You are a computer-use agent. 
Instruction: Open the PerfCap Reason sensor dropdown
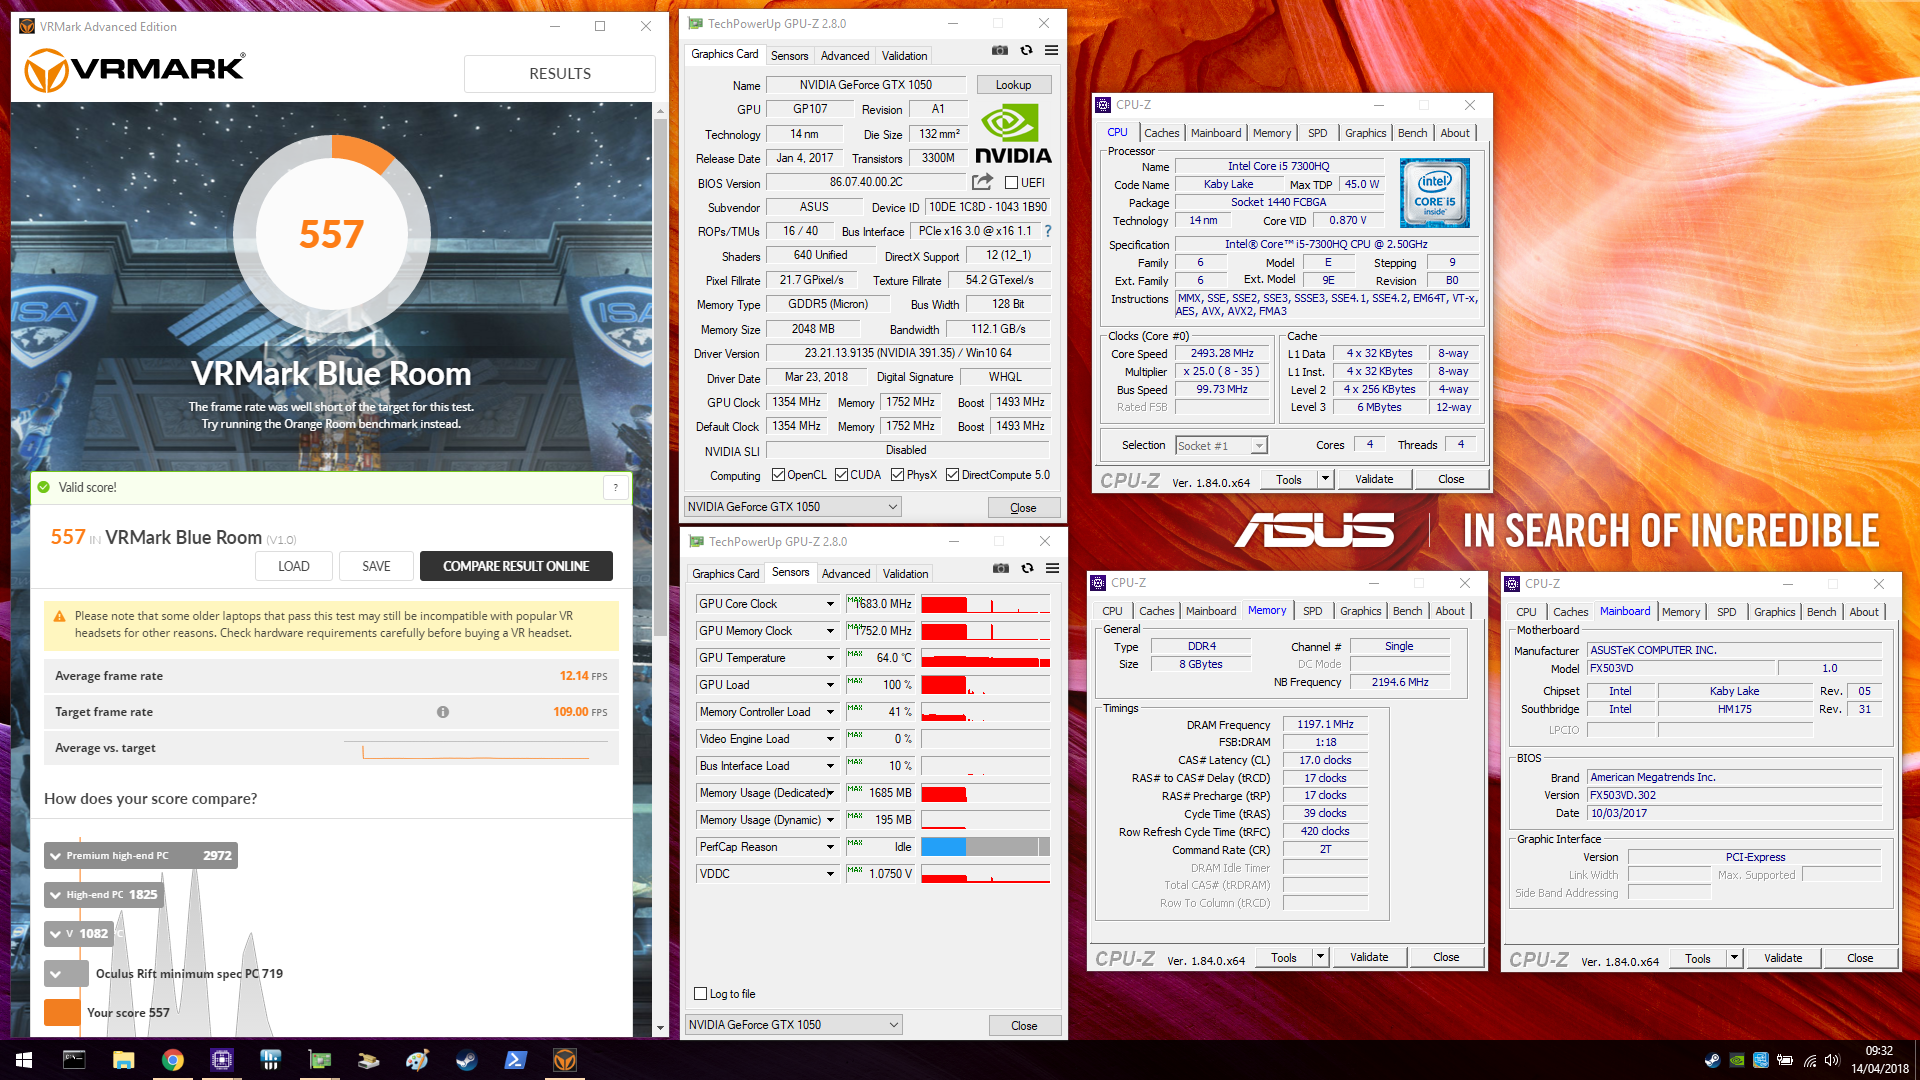[830, 847]
